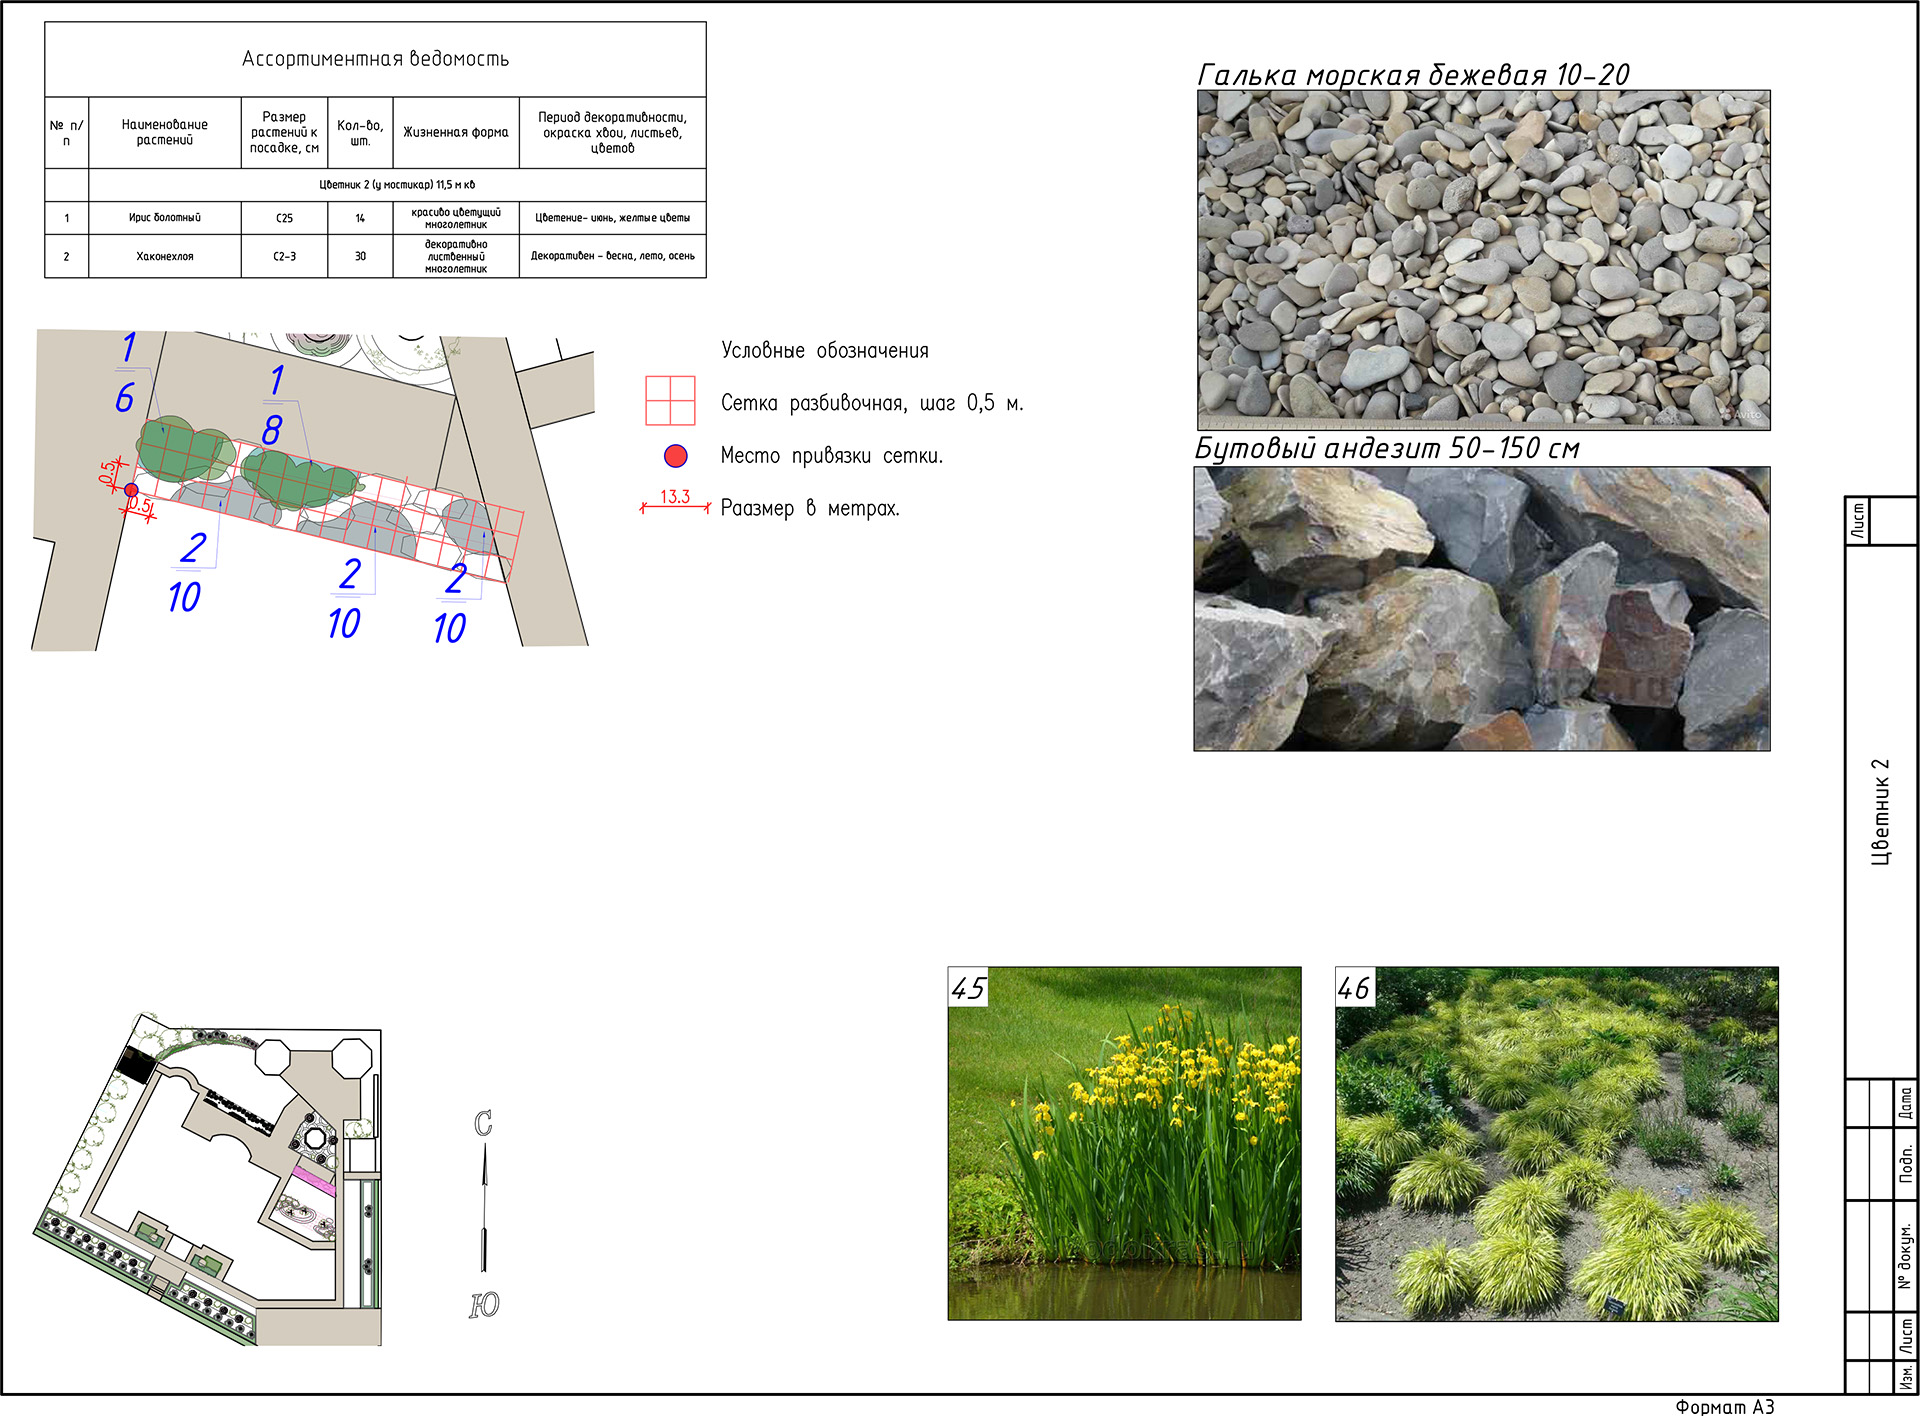Click the 13.3 dimension legend symbol
1920x1416 pixels.
tap(676, 503)
